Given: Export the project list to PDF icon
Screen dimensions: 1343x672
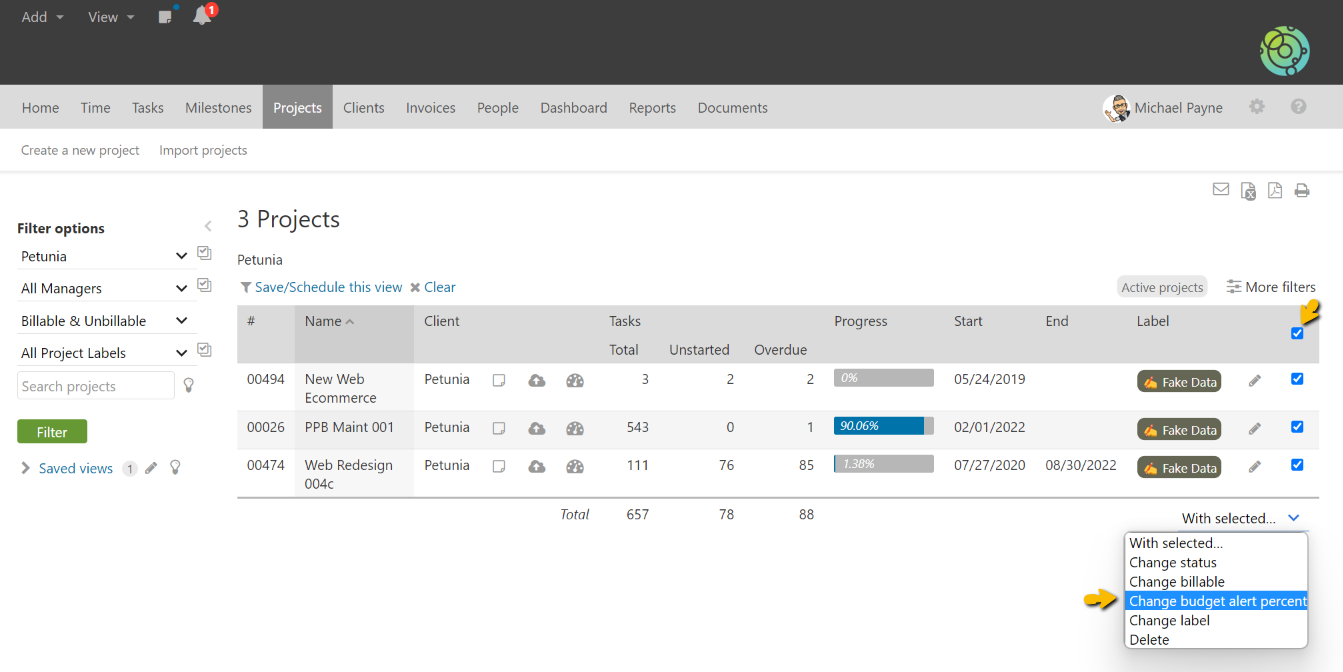Looking at the screenshot, I should (x=1275, y=190).
